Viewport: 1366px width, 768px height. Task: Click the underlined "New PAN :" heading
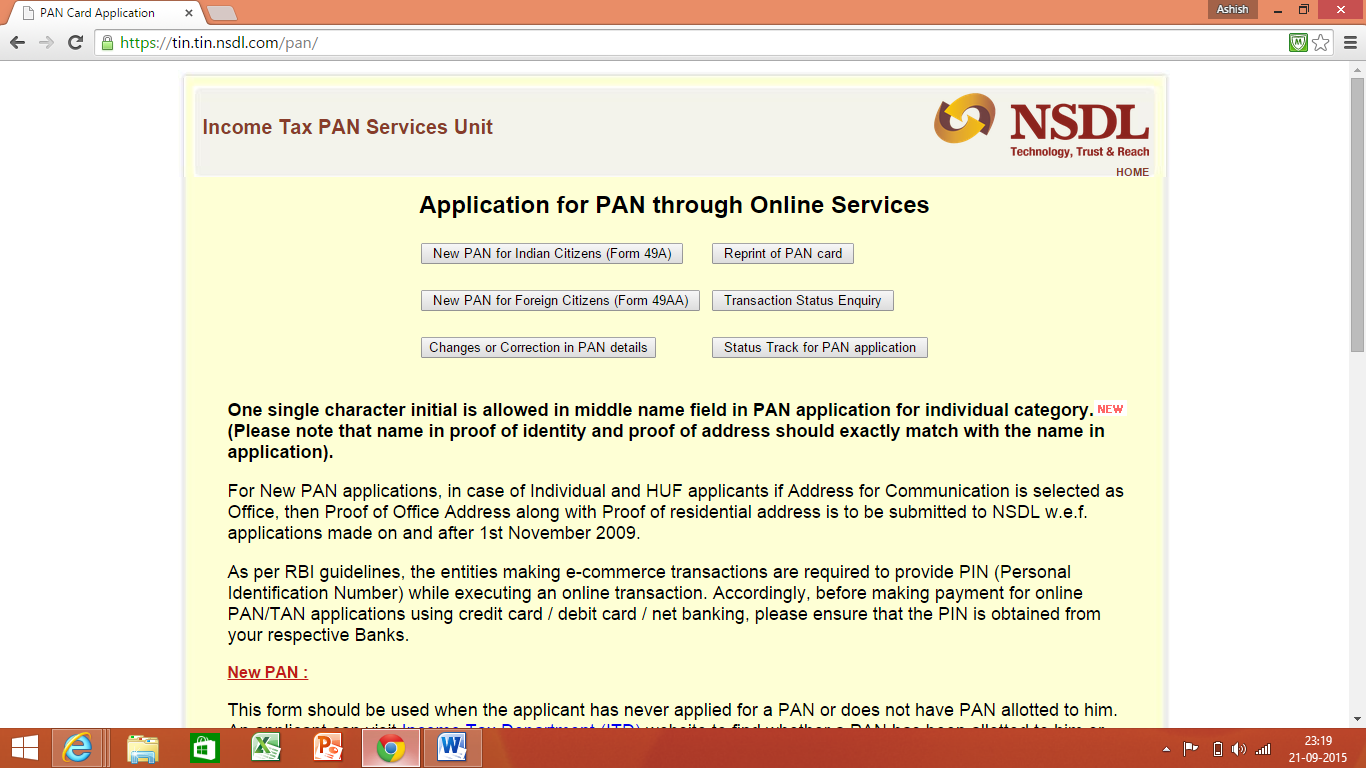(x=268, y=672)
